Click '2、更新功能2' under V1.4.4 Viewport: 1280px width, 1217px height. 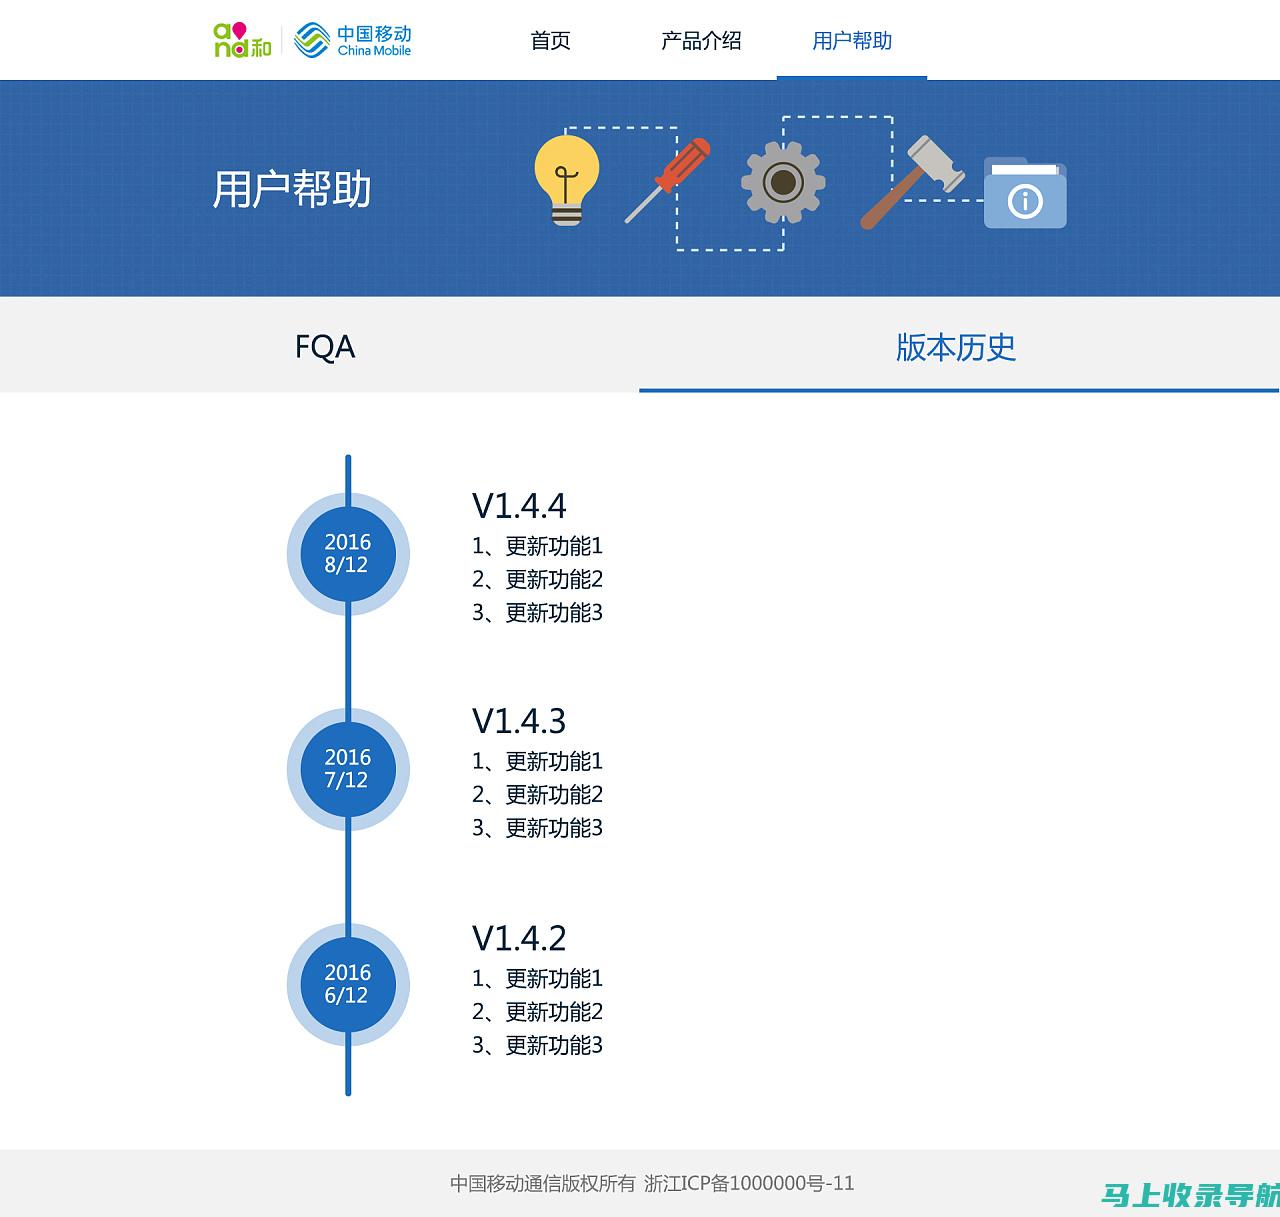(x=538, y=579)
